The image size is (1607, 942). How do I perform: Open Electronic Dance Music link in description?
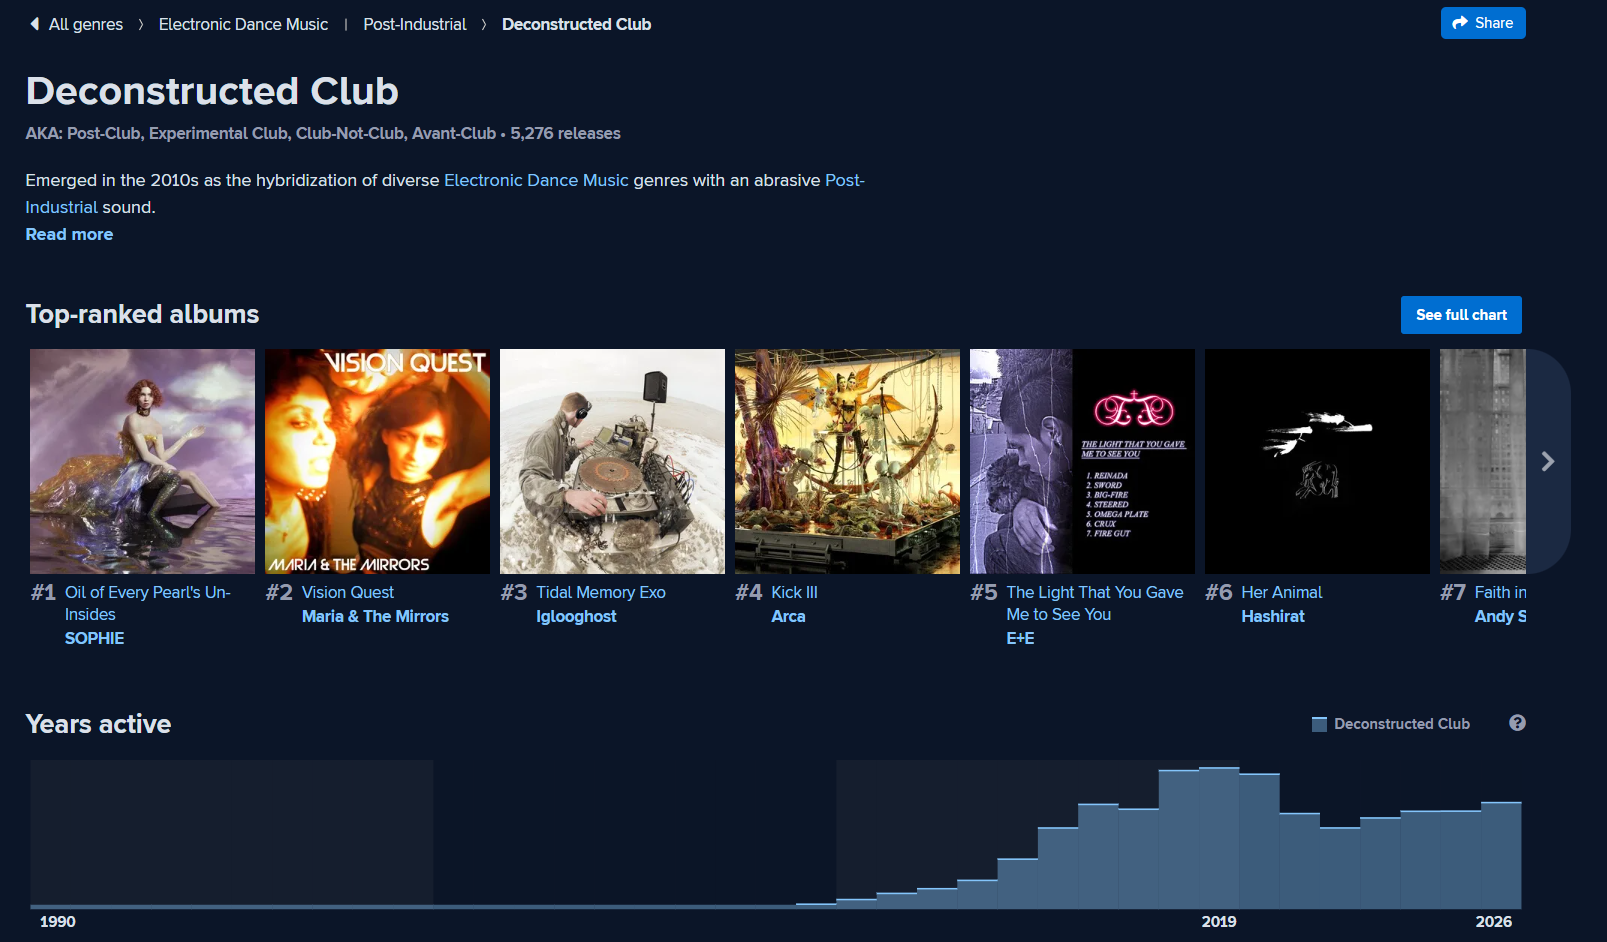tap(536, 180)
